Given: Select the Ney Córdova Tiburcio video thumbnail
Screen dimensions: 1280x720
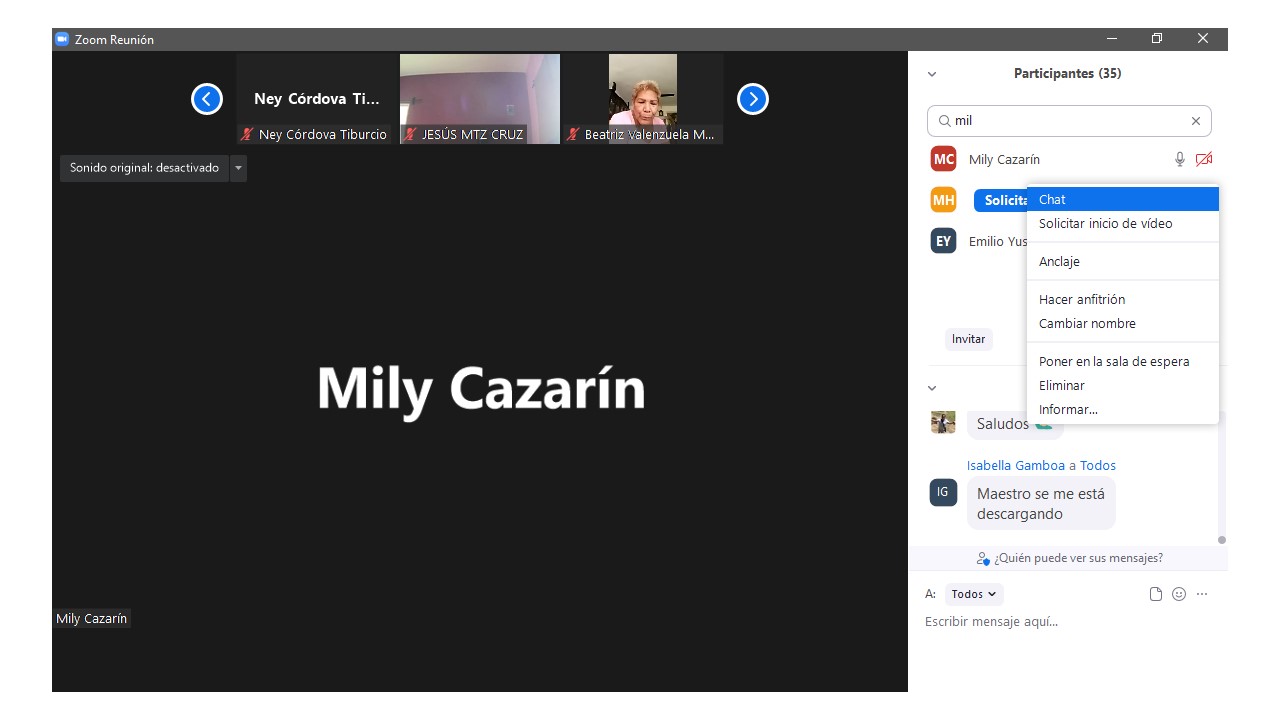Looking at the screenshot, I should (x=316, y=99).
